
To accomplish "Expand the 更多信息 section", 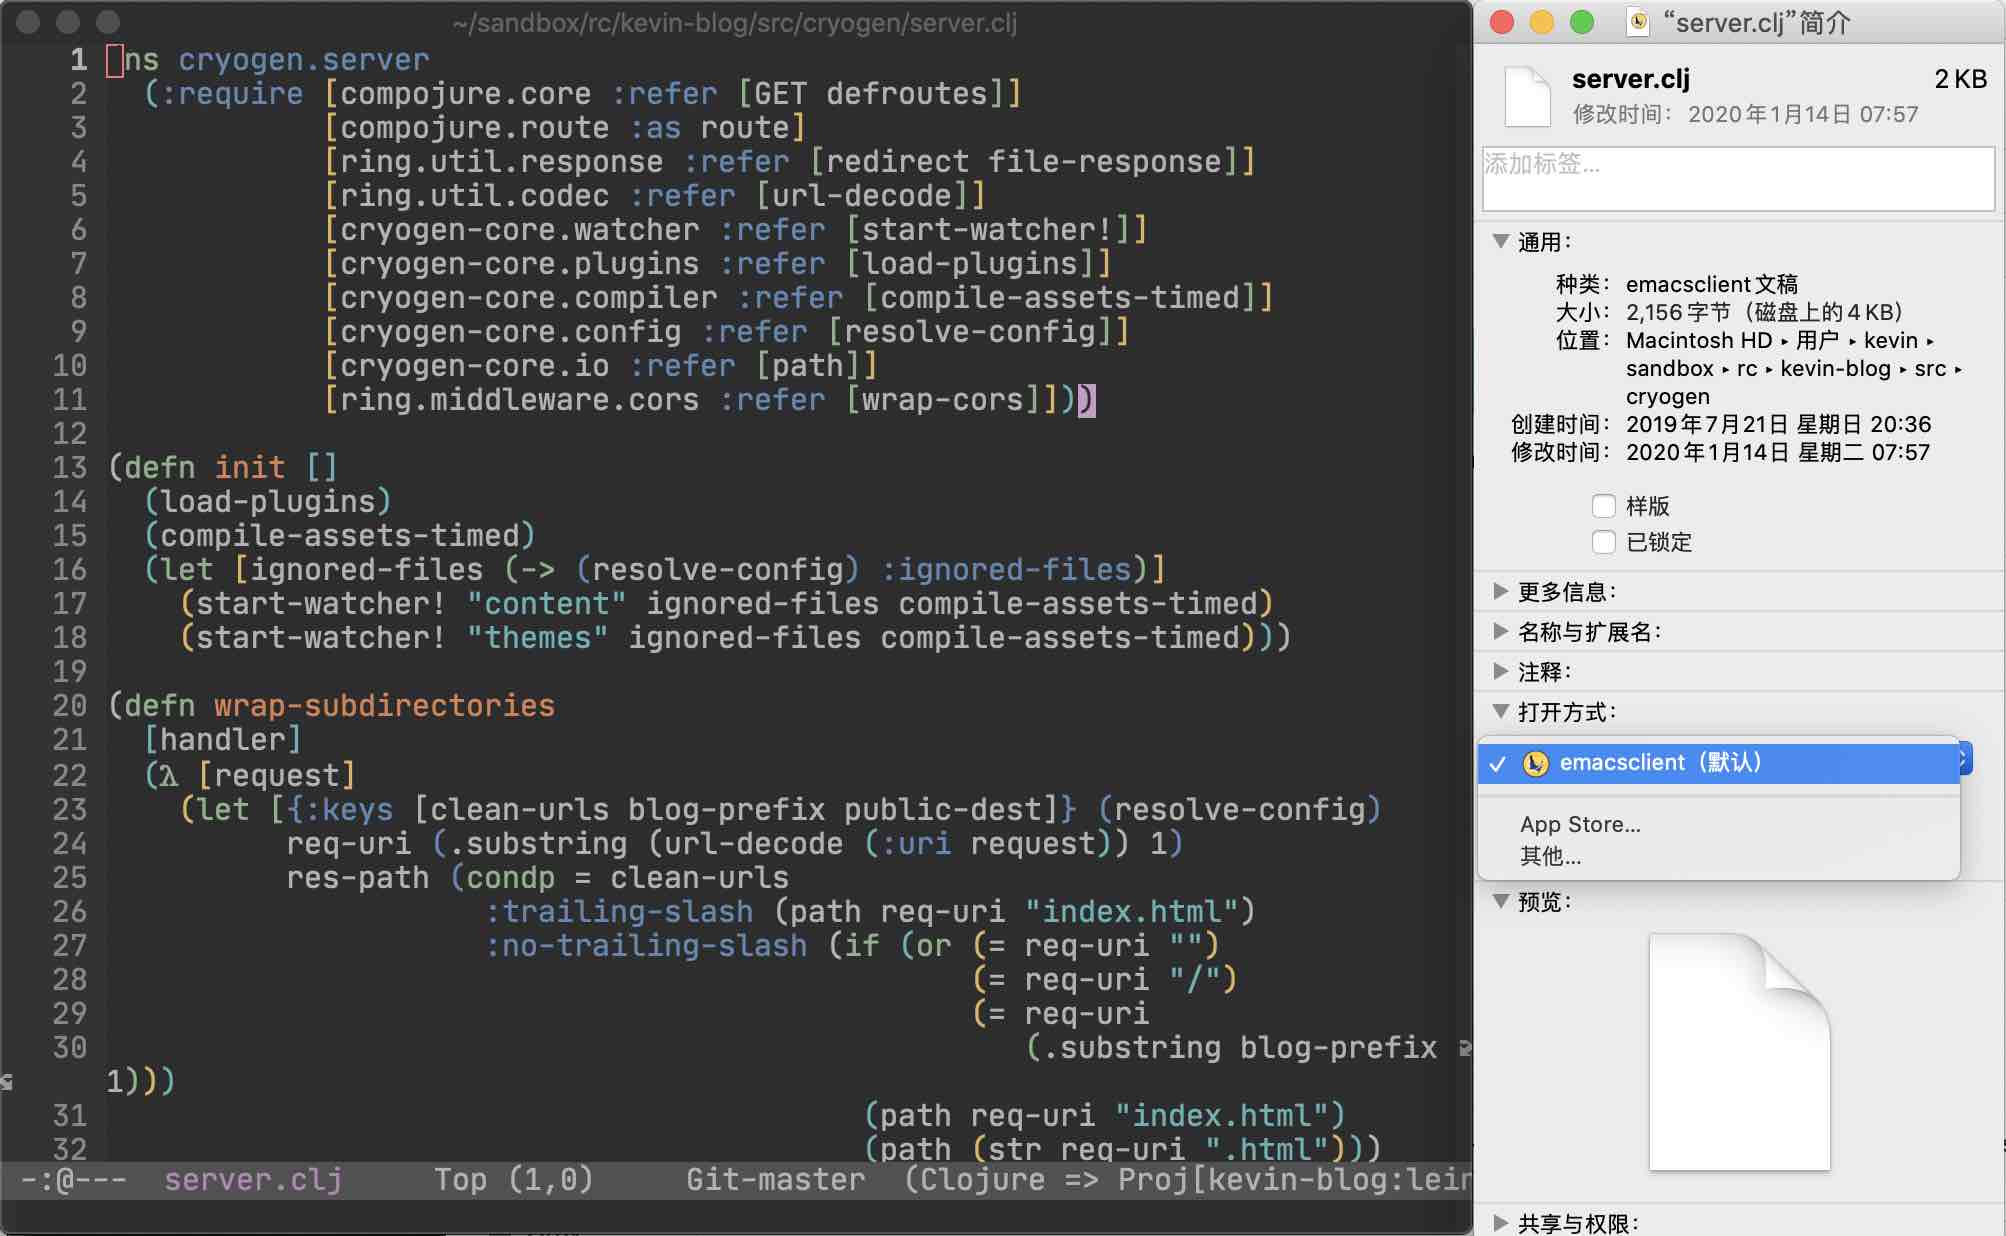I will 1500,591.
